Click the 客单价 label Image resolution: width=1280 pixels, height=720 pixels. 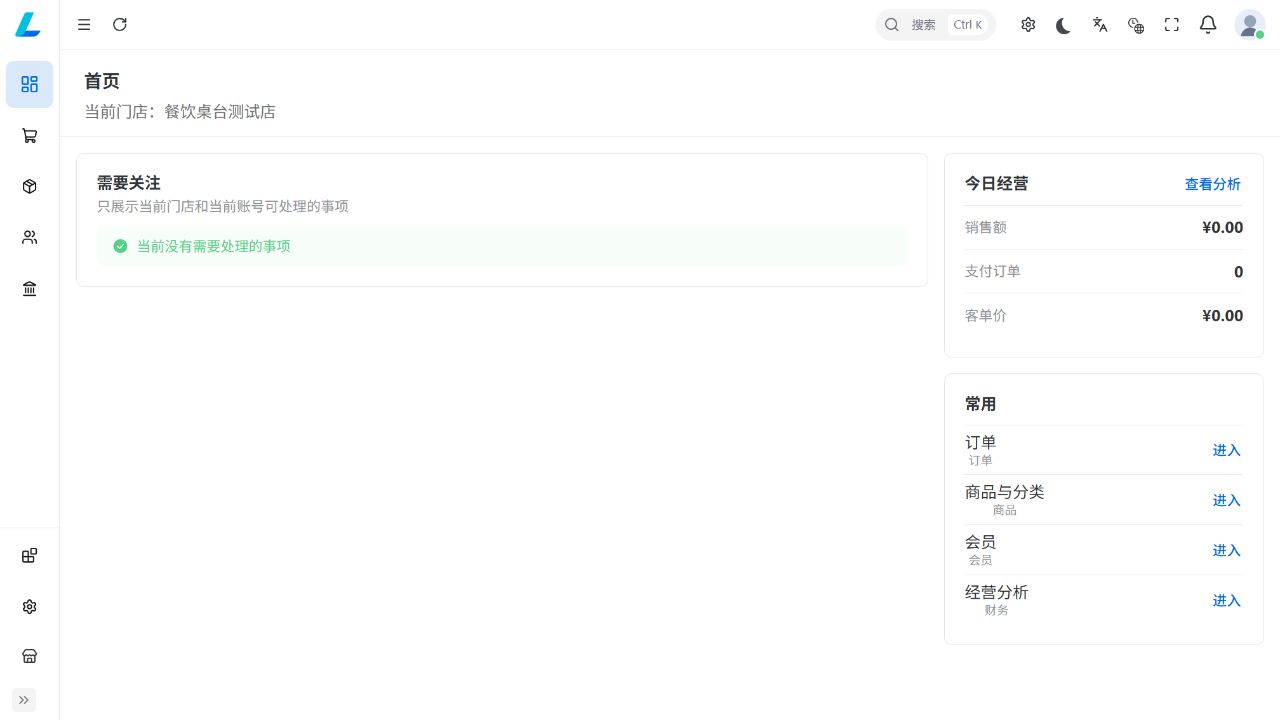point(986,316)
